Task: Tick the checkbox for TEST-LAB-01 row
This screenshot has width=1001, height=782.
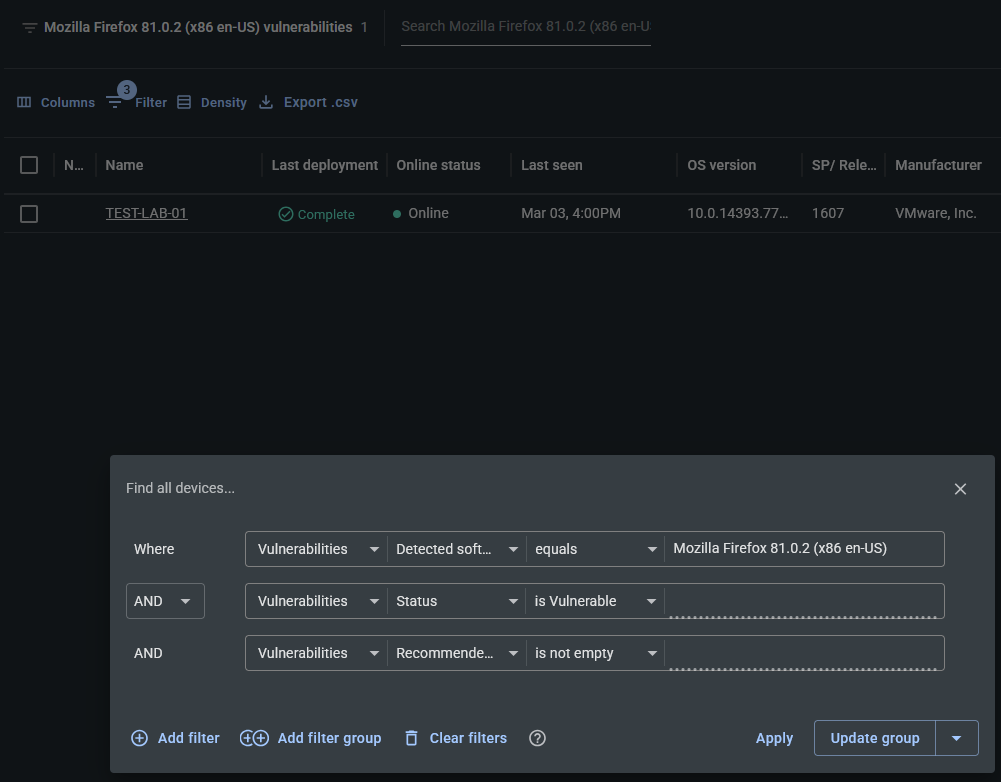Action: click(29, 214)
